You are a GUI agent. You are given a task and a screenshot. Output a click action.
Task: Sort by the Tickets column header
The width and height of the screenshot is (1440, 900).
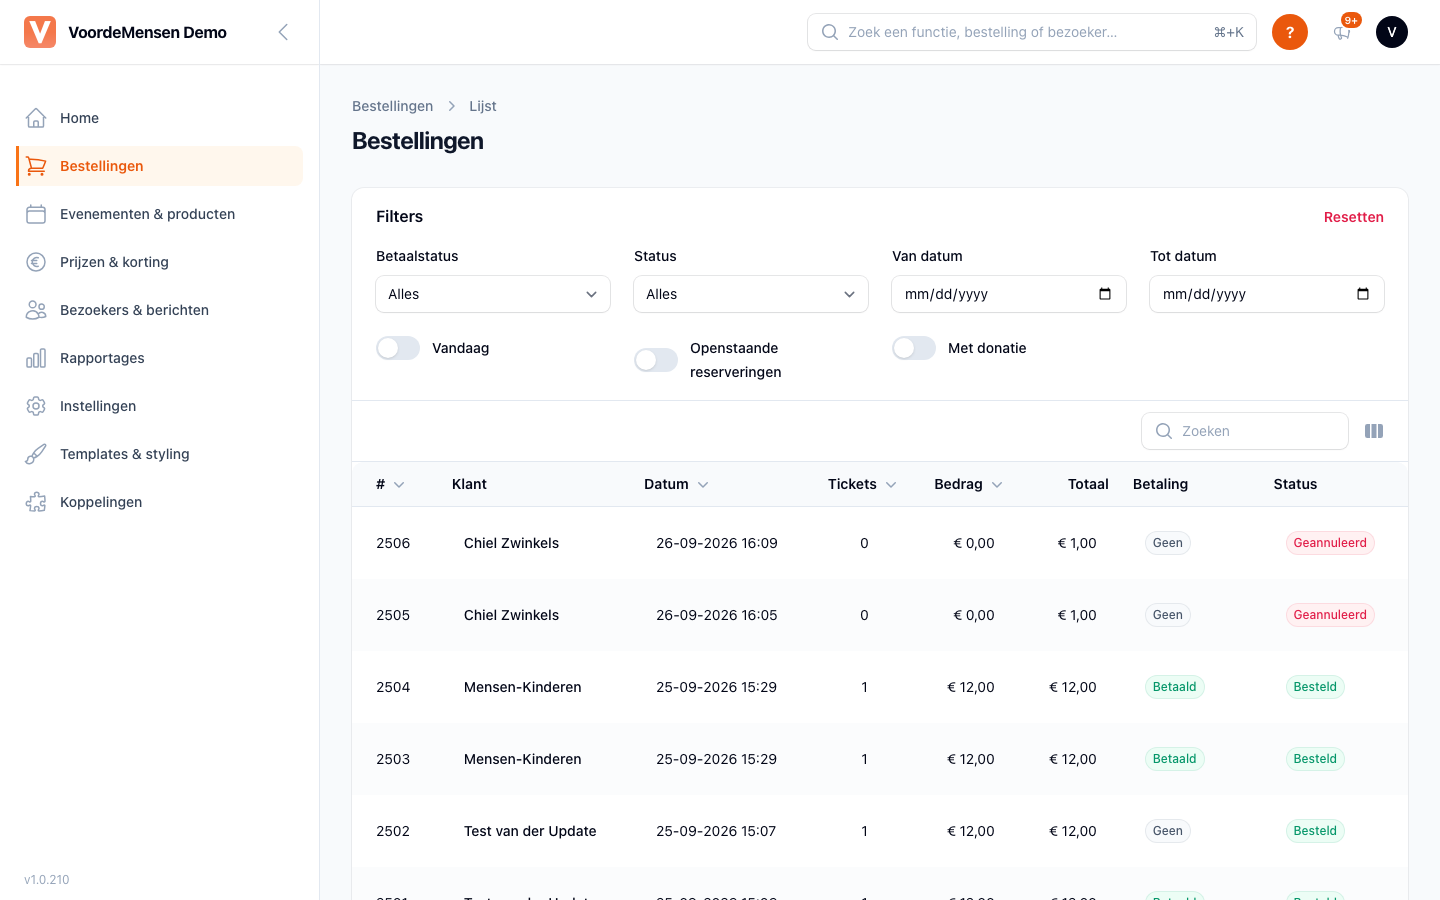pyautogui.click(x=862, y=484)
